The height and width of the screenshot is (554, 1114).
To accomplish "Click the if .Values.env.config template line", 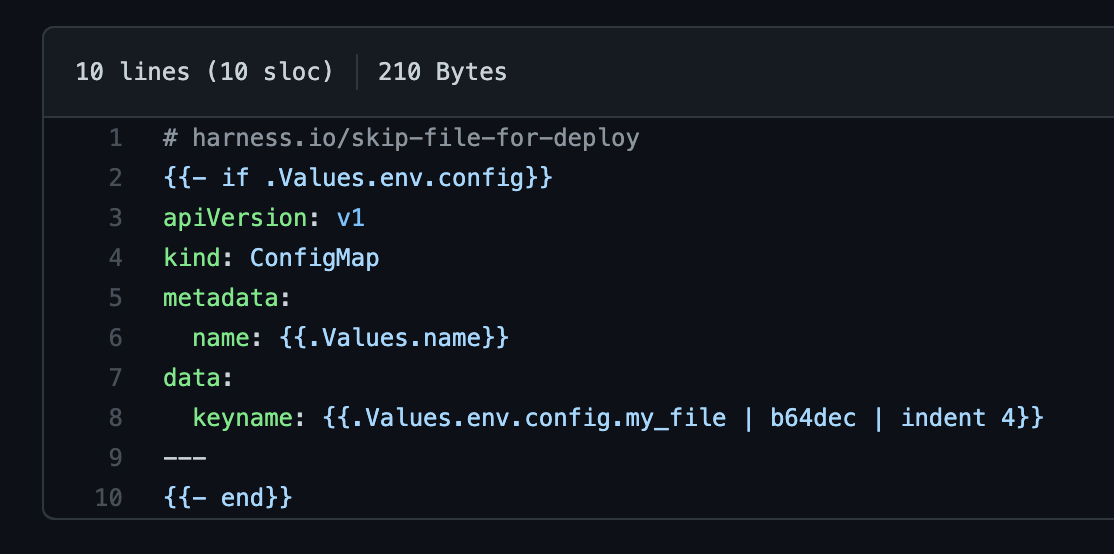I will [x=358, y=178].
